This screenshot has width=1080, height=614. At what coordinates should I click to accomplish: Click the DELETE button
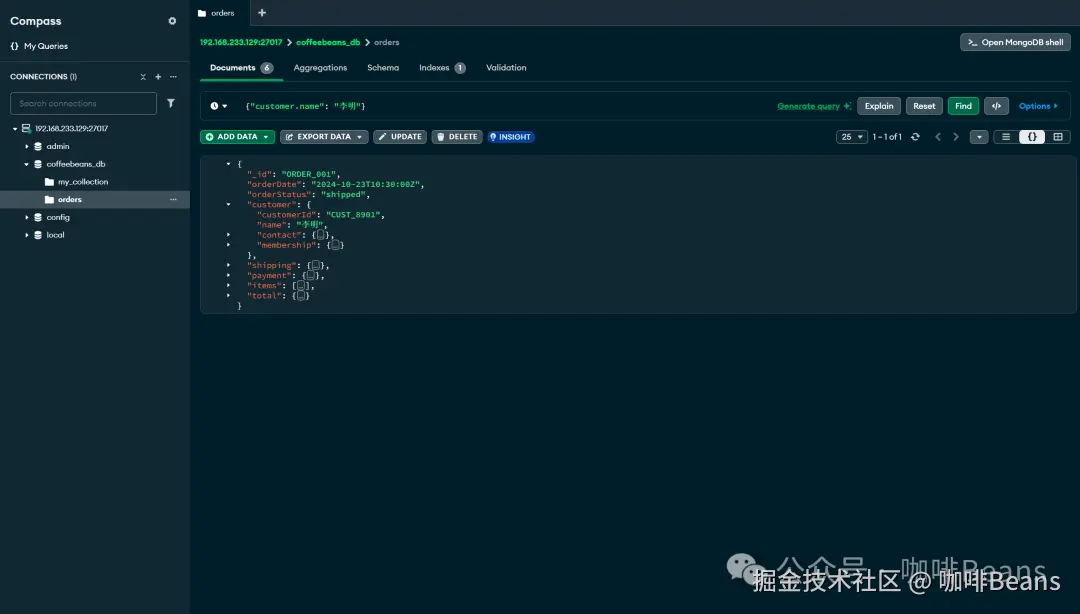click(x=457, y=137)
